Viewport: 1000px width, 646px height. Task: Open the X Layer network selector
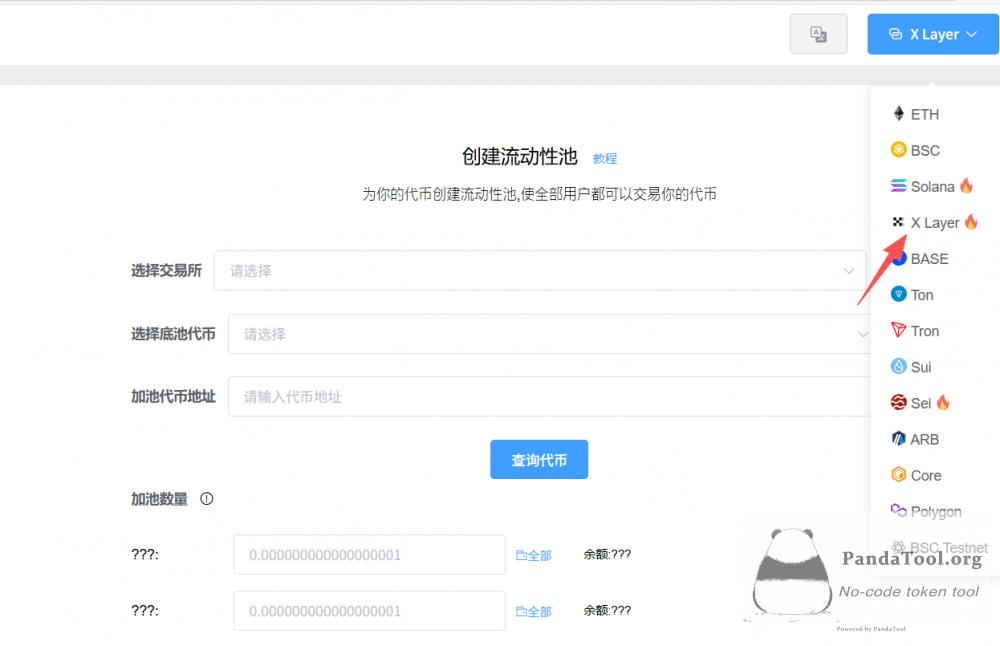pos(932,34)
